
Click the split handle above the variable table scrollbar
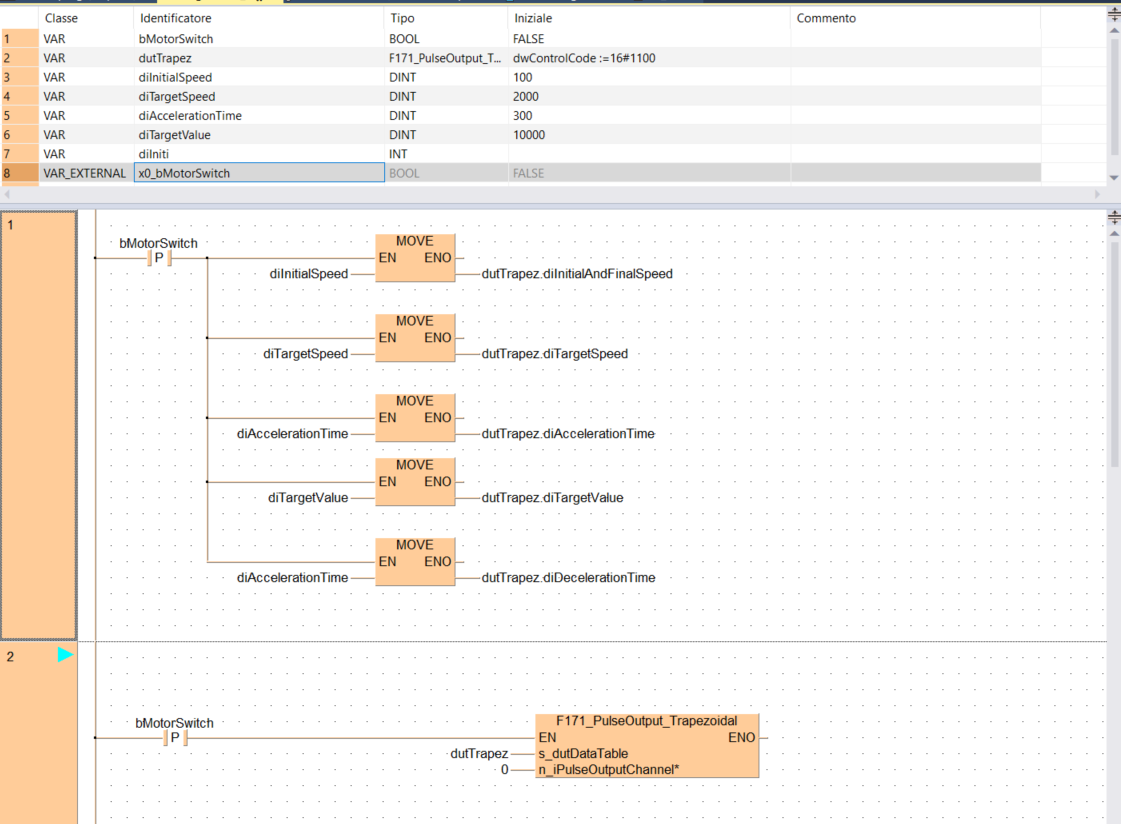pyautogui.click(x=1115, y=16)
